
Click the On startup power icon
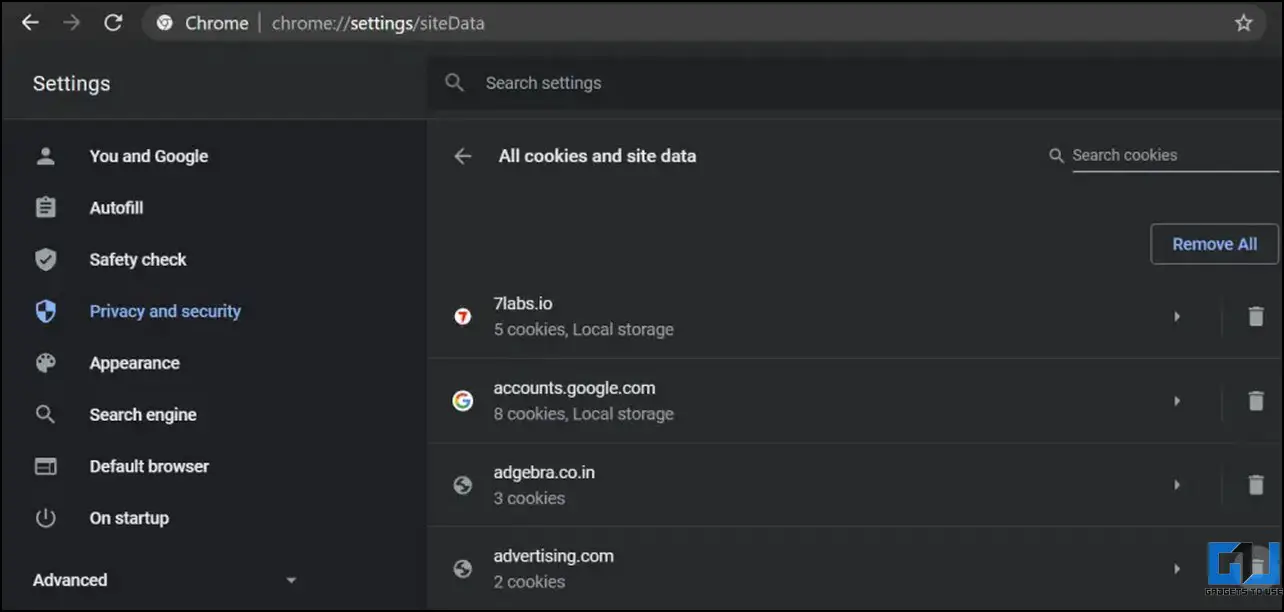coord(46,518)
